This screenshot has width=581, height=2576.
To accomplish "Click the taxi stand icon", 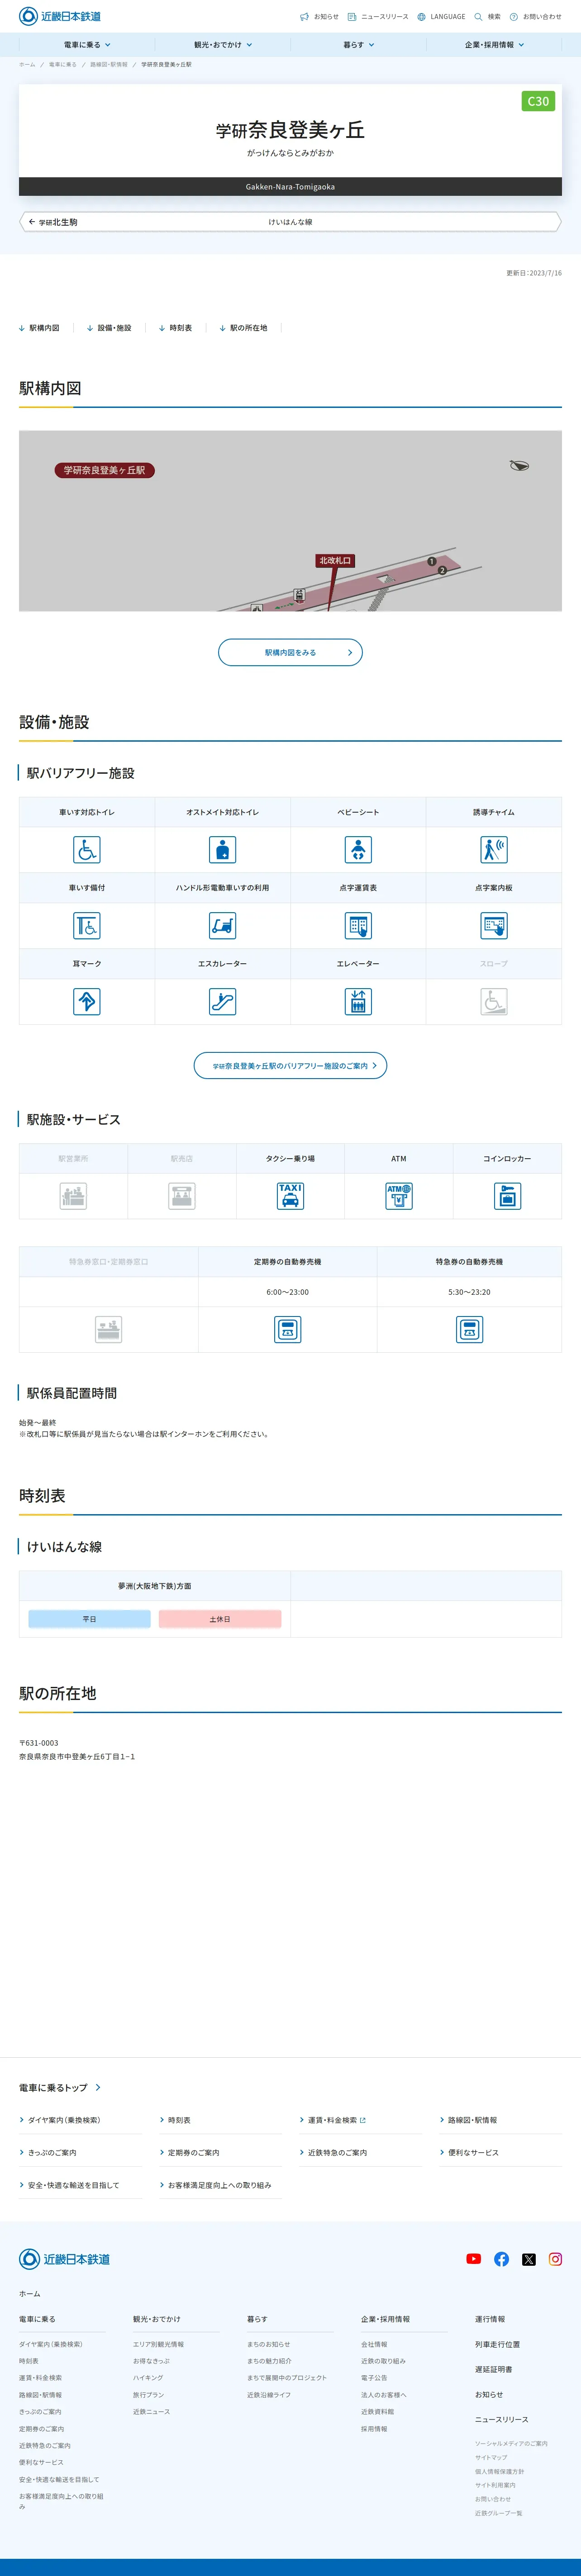I will tap(290, 1196).
